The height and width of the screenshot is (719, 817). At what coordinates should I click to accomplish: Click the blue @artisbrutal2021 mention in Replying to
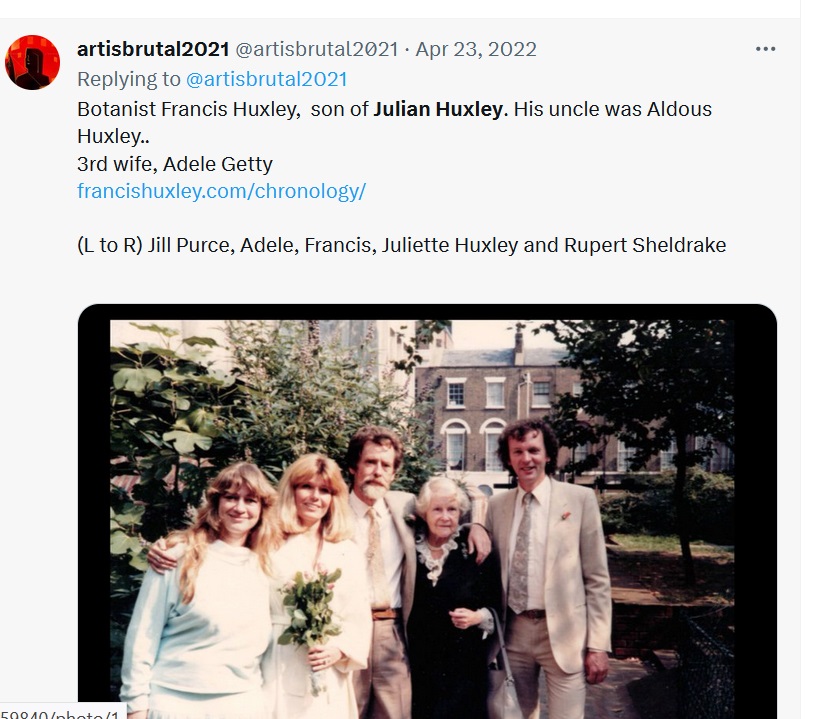point(266,79)
